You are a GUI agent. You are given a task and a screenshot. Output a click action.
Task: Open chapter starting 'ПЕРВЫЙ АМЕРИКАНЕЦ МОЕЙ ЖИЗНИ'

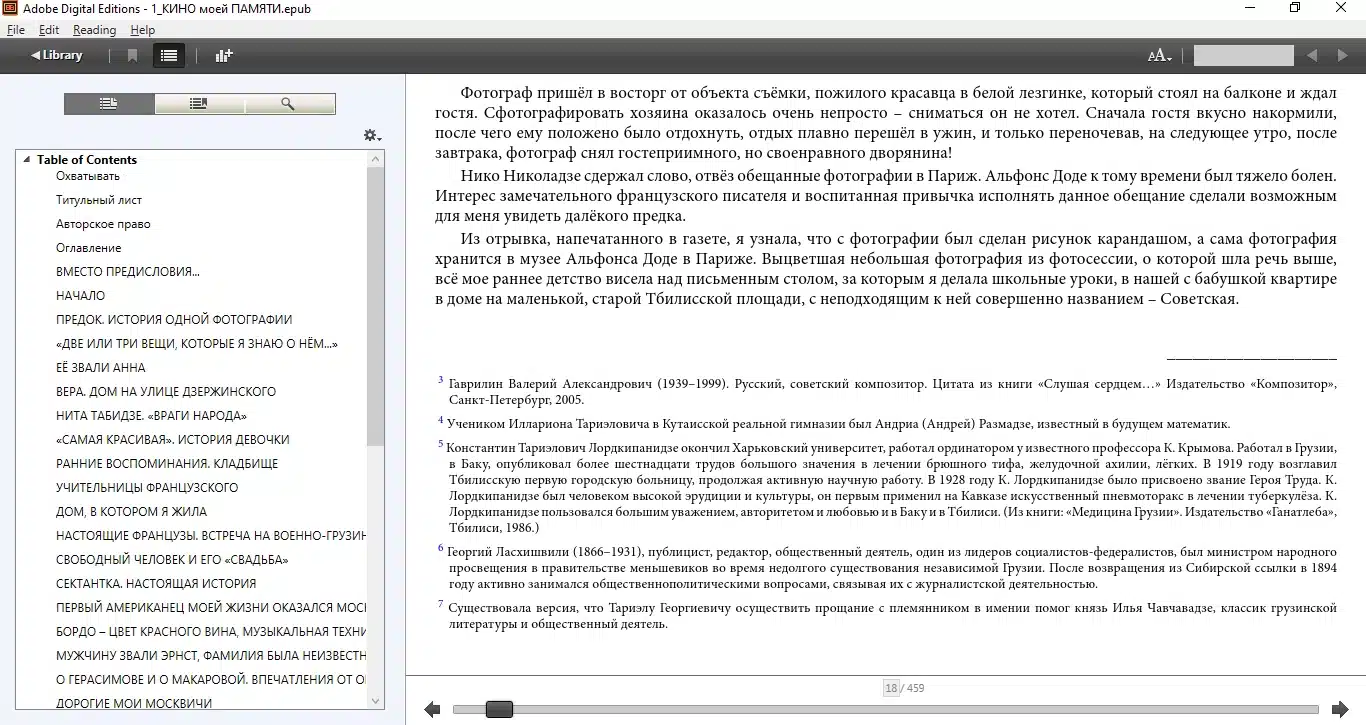click(211, 608)
